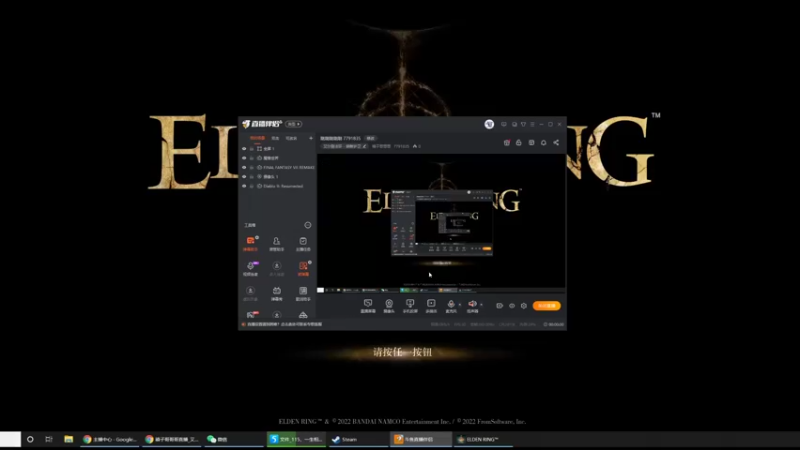The width and height of the screenshot is (800, 450).
Task: Toggle visibility of the 全屏 1 source
Action: [x=244, y=148]
